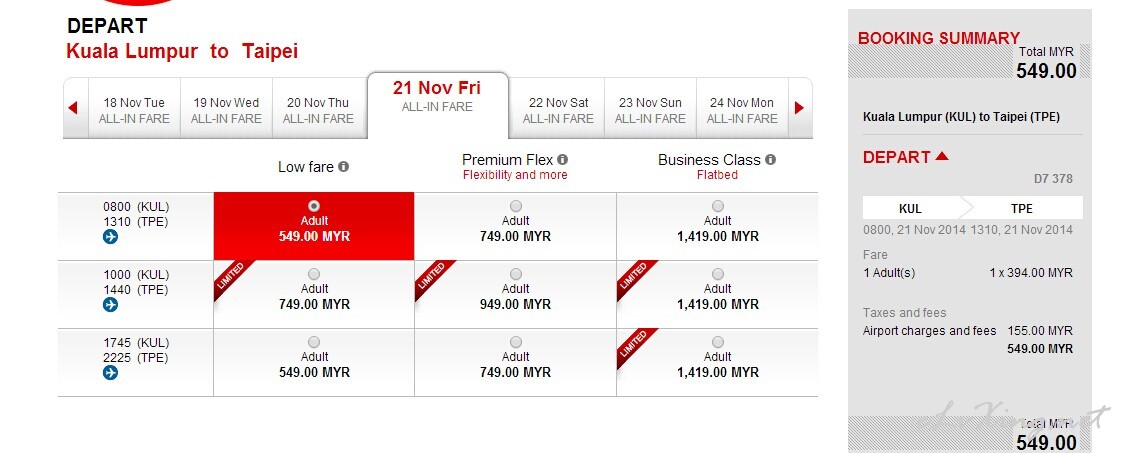Image resolution: width=1121 pixels, height=453 pixels.
Task: Collapse the DEPART section in booking summary
Action: pos(942,156)
